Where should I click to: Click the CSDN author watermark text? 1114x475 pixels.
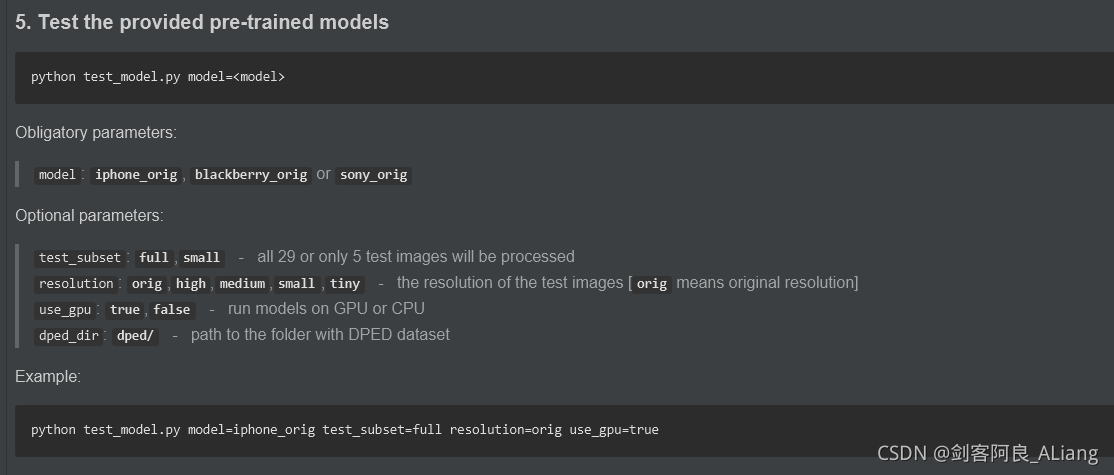[x=988, y=453]
